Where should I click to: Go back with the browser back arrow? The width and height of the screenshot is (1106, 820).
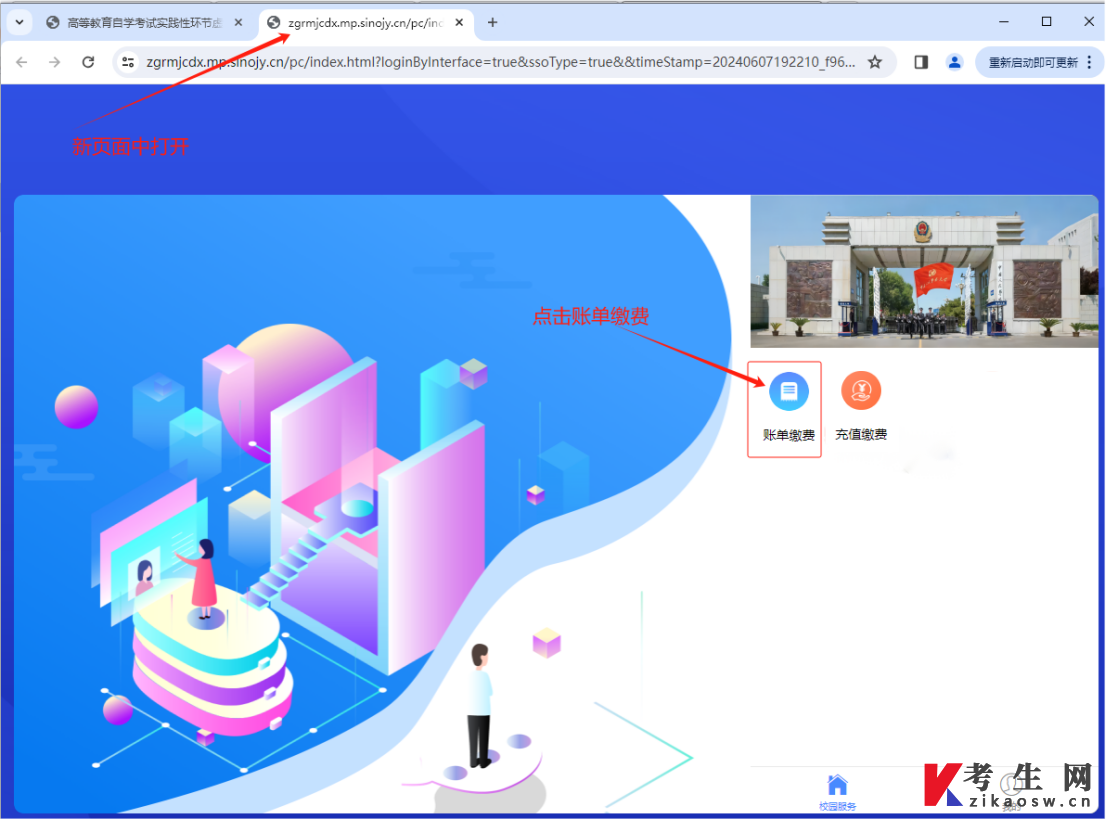[x=22, y=62]
